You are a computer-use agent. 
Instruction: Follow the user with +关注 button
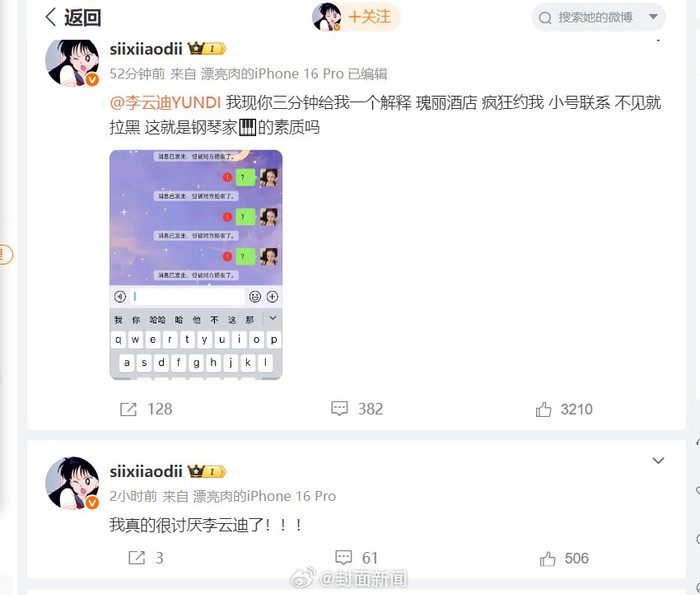pyautogui.click(x=369, y=17)
